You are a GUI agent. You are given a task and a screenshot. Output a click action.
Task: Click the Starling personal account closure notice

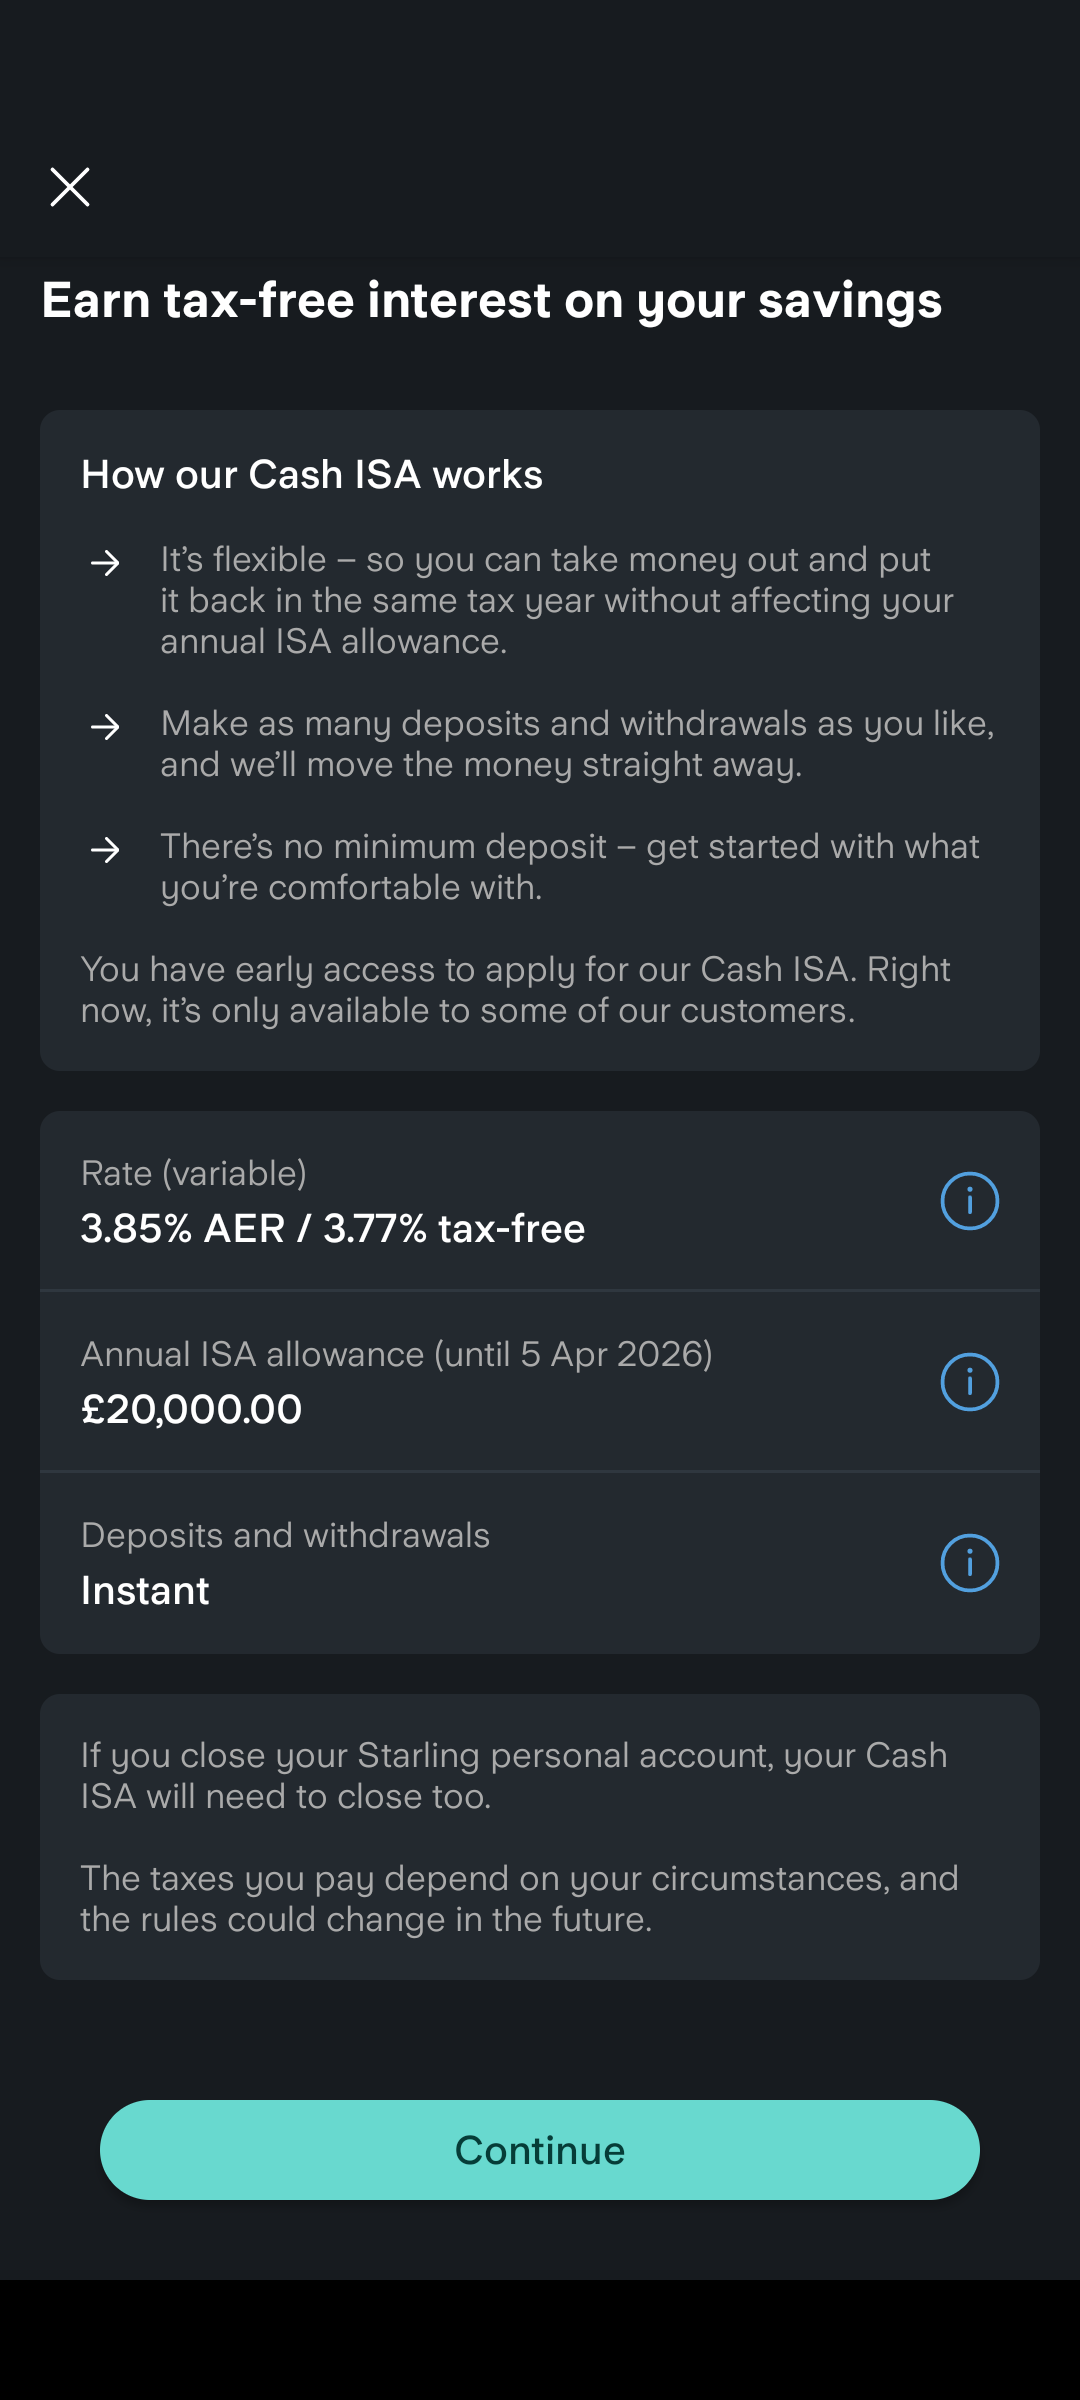click(514, 1775)
